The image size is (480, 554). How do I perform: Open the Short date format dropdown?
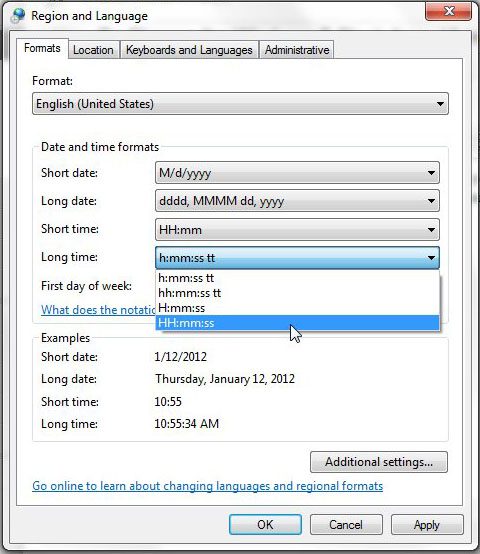[297, 173]
